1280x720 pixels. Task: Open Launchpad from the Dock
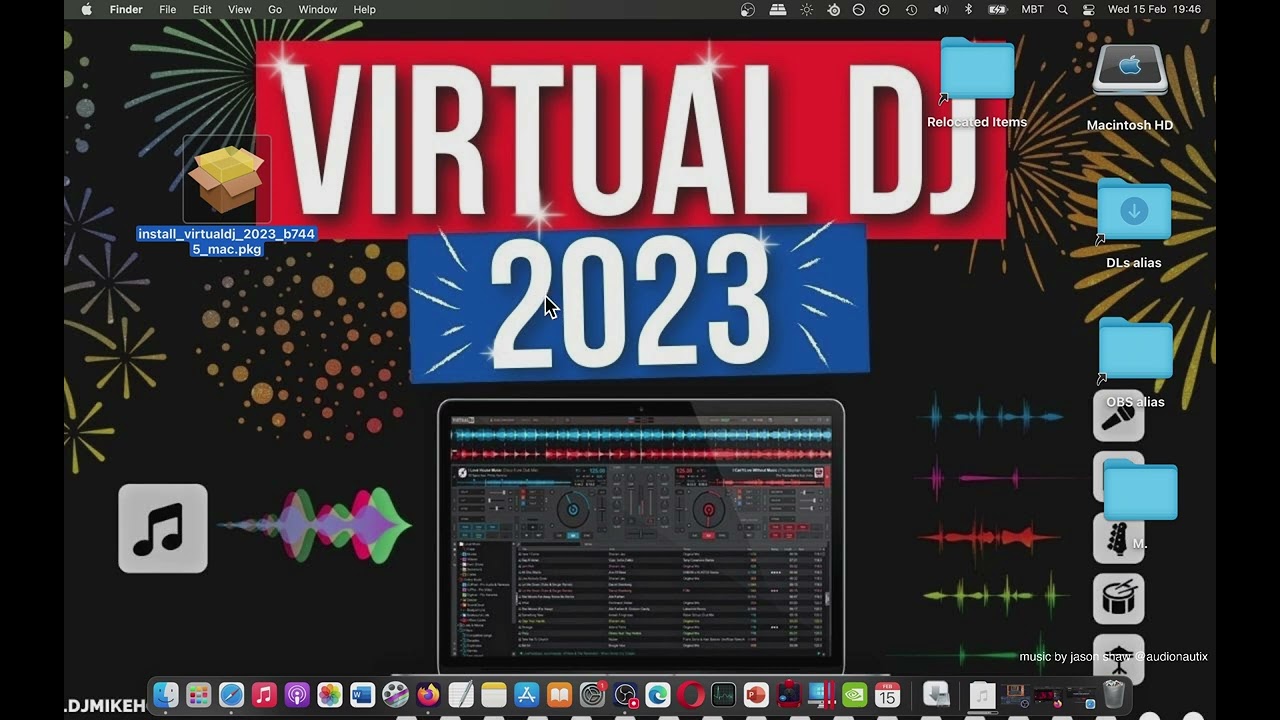pos(199,694)
